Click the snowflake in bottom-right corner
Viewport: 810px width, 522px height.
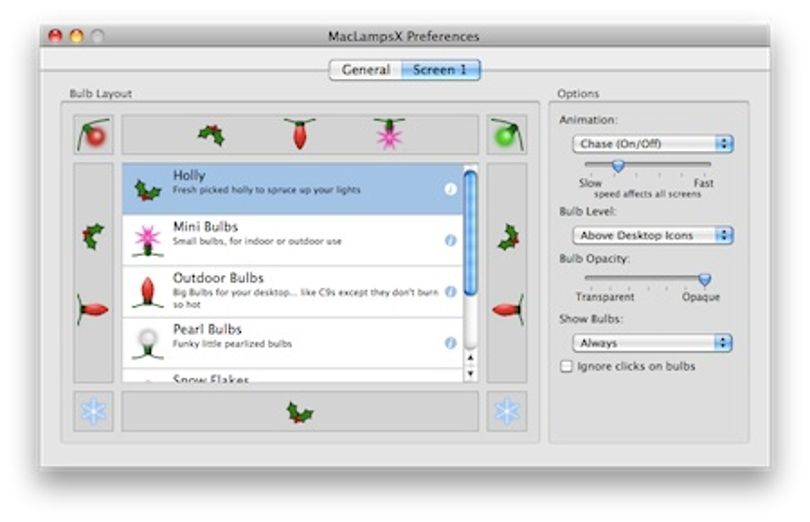(507, 411)
